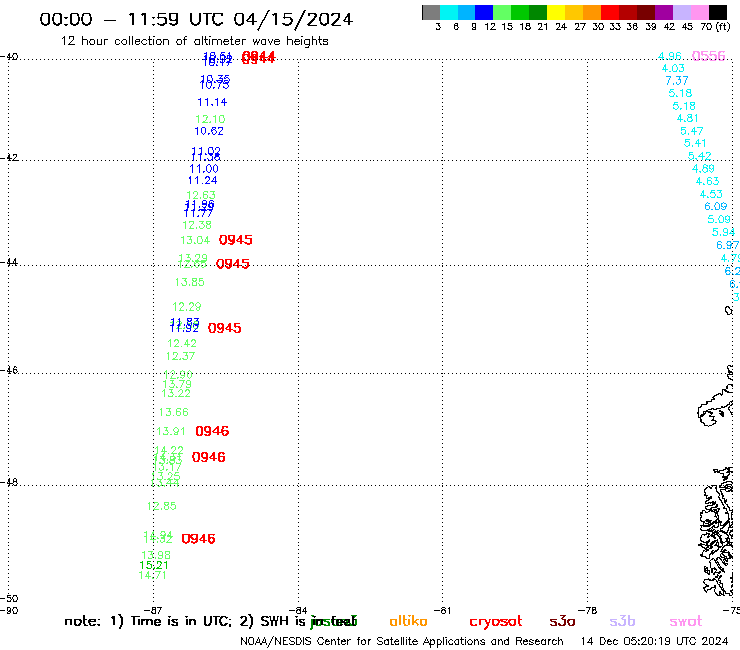
Task: Click the wave height value 14.71
Action: point(152,575)
